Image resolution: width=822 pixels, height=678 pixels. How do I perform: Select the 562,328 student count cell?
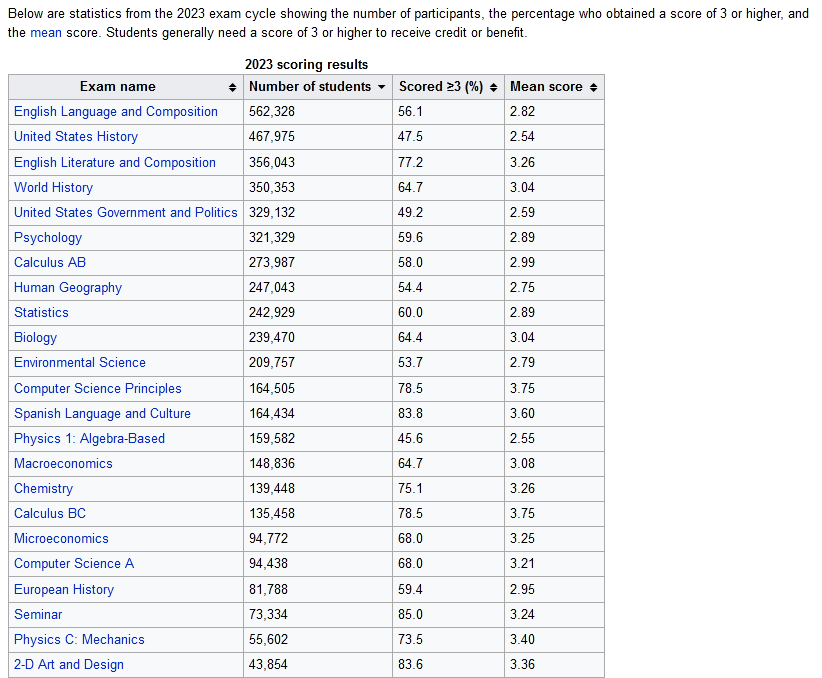tap(318, 112)
